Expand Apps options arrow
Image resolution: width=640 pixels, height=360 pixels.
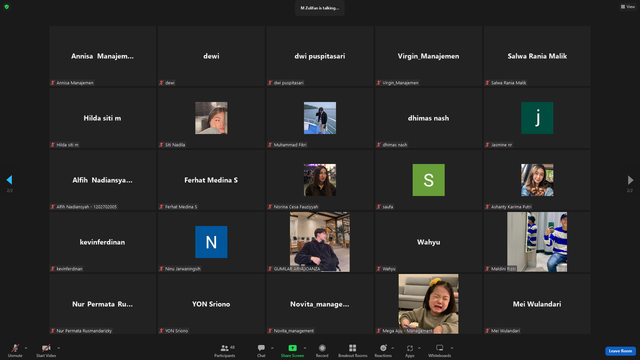coord(419,348)
